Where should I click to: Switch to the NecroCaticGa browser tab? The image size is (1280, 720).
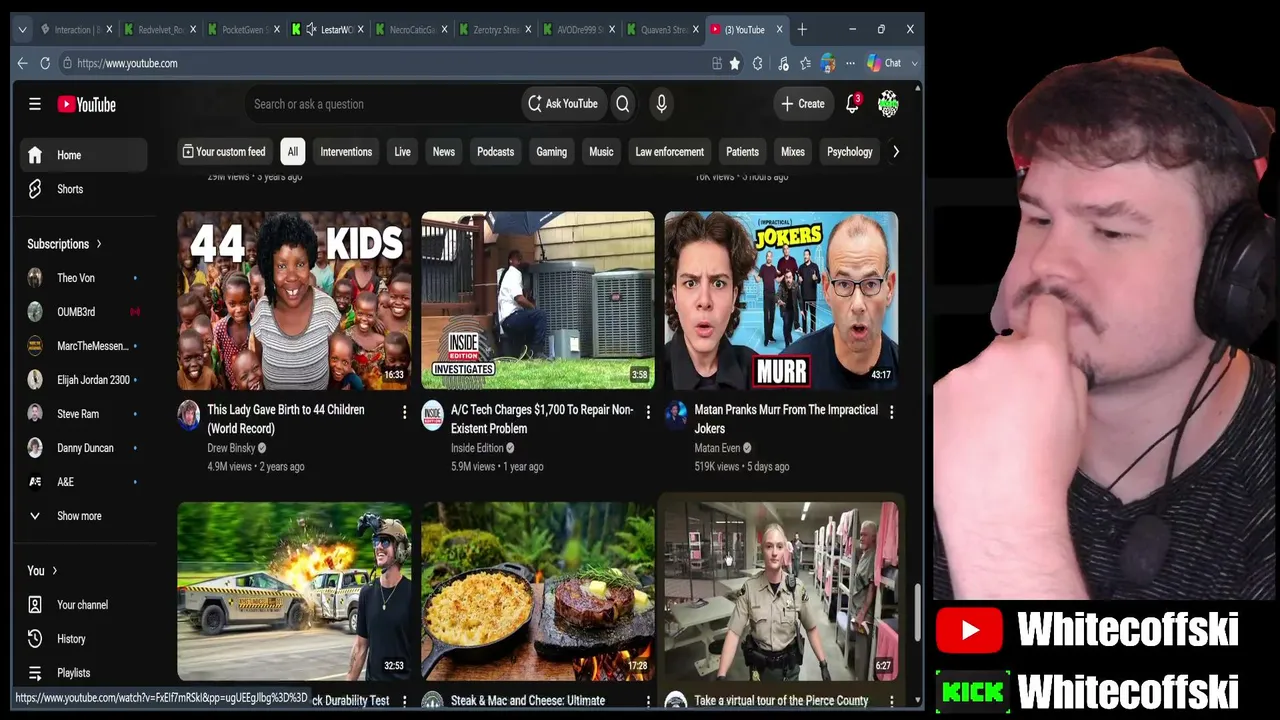tap(411, 30)
